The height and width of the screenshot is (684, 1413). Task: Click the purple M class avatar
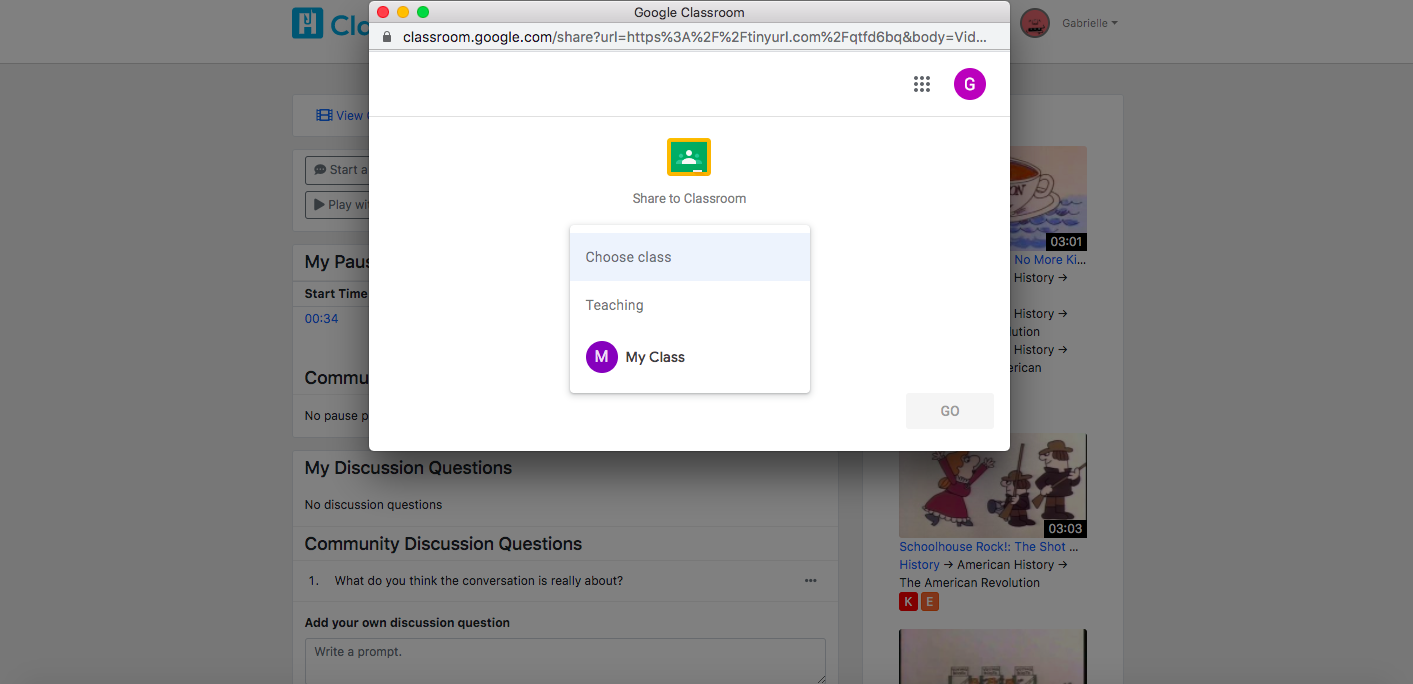point(602,357)
